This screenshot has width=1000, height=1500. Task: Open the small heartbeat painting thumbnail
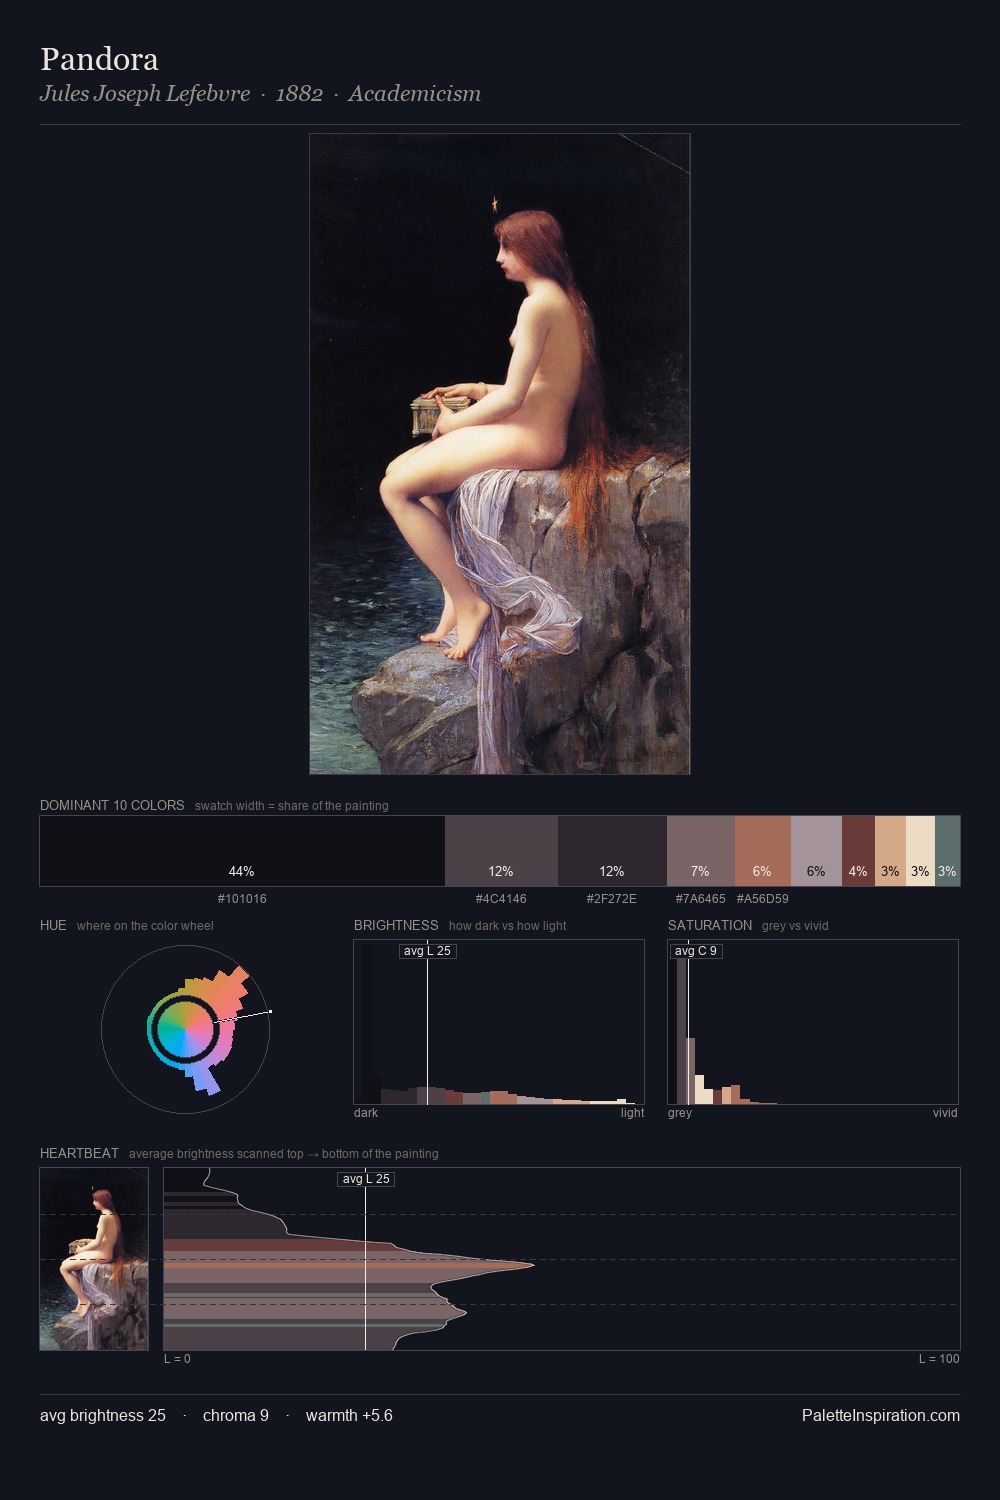coord(94,1259)
